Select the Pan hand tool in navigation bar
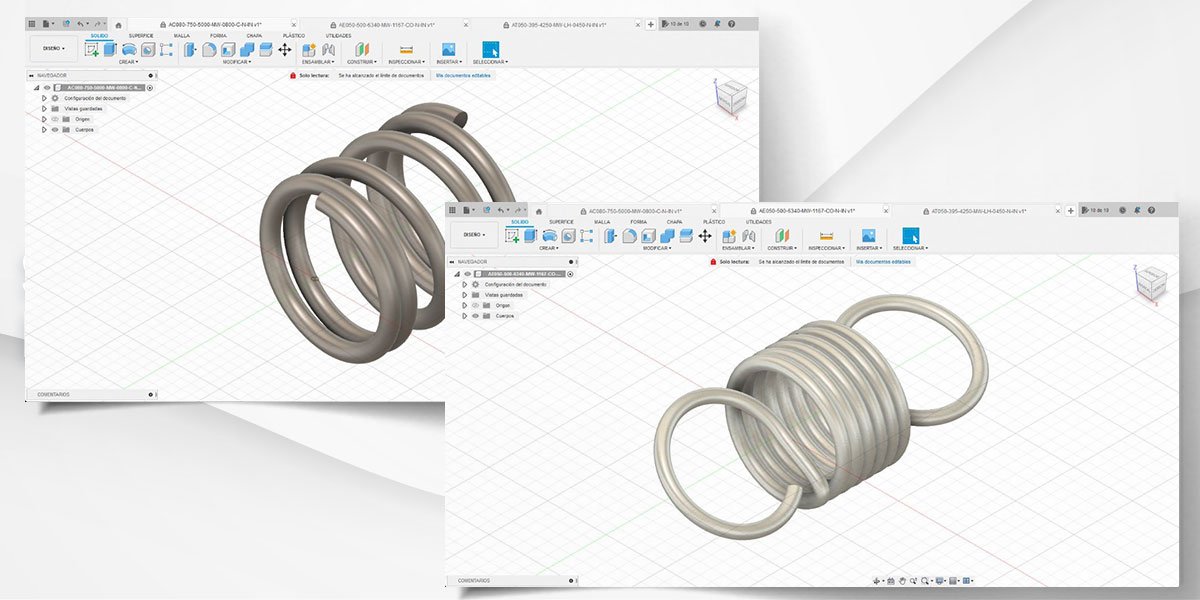The image size is (1200, 600). click(x=903, y=581)
